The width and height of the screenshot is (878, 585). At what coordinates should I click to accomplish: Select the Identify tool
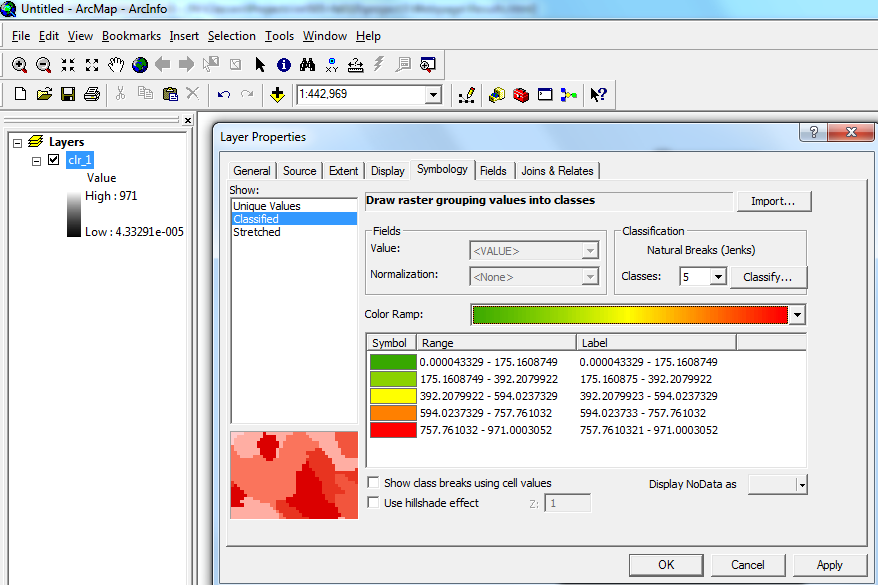coord(284,65)
